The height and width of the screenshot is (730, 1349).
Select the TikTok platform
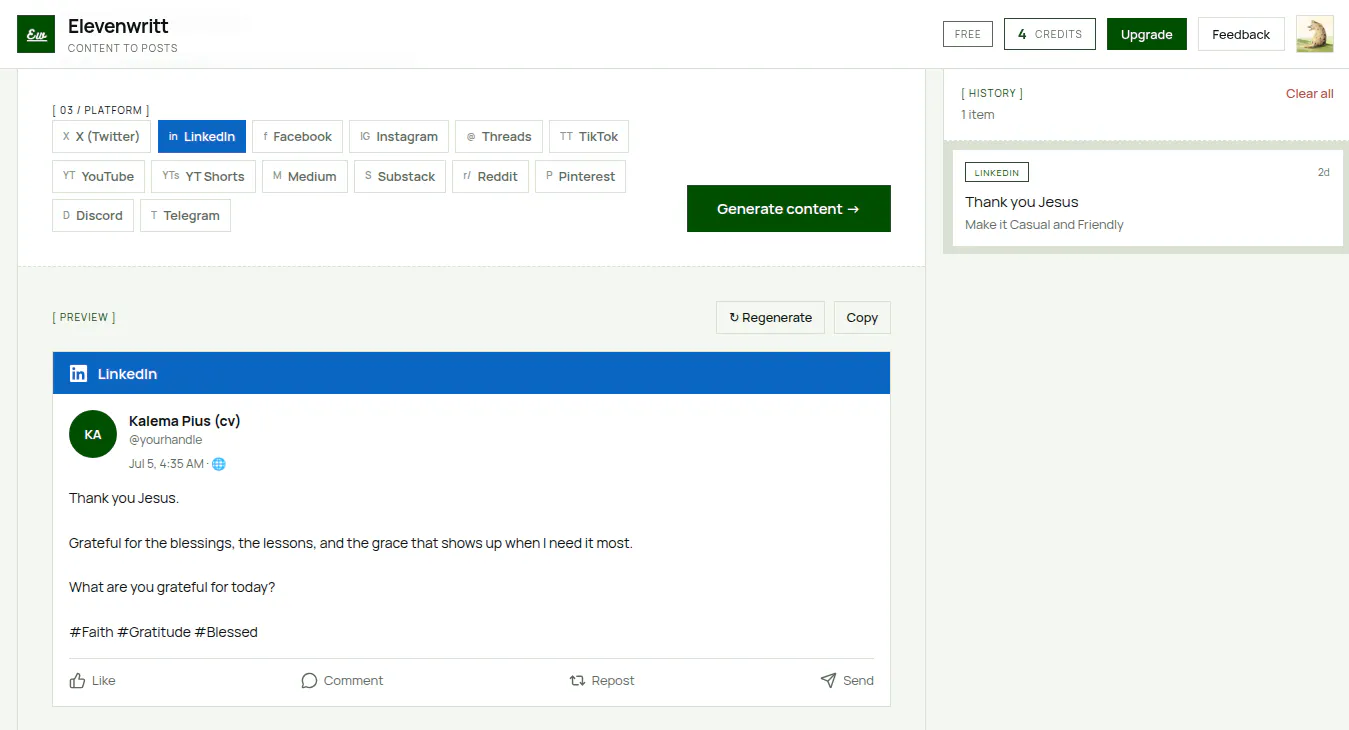(x=589, y=137)
